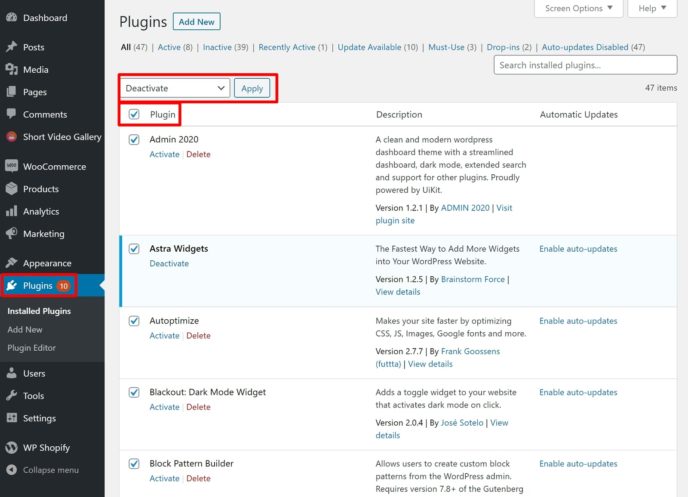Open Add New submenu item

[25, 329]
